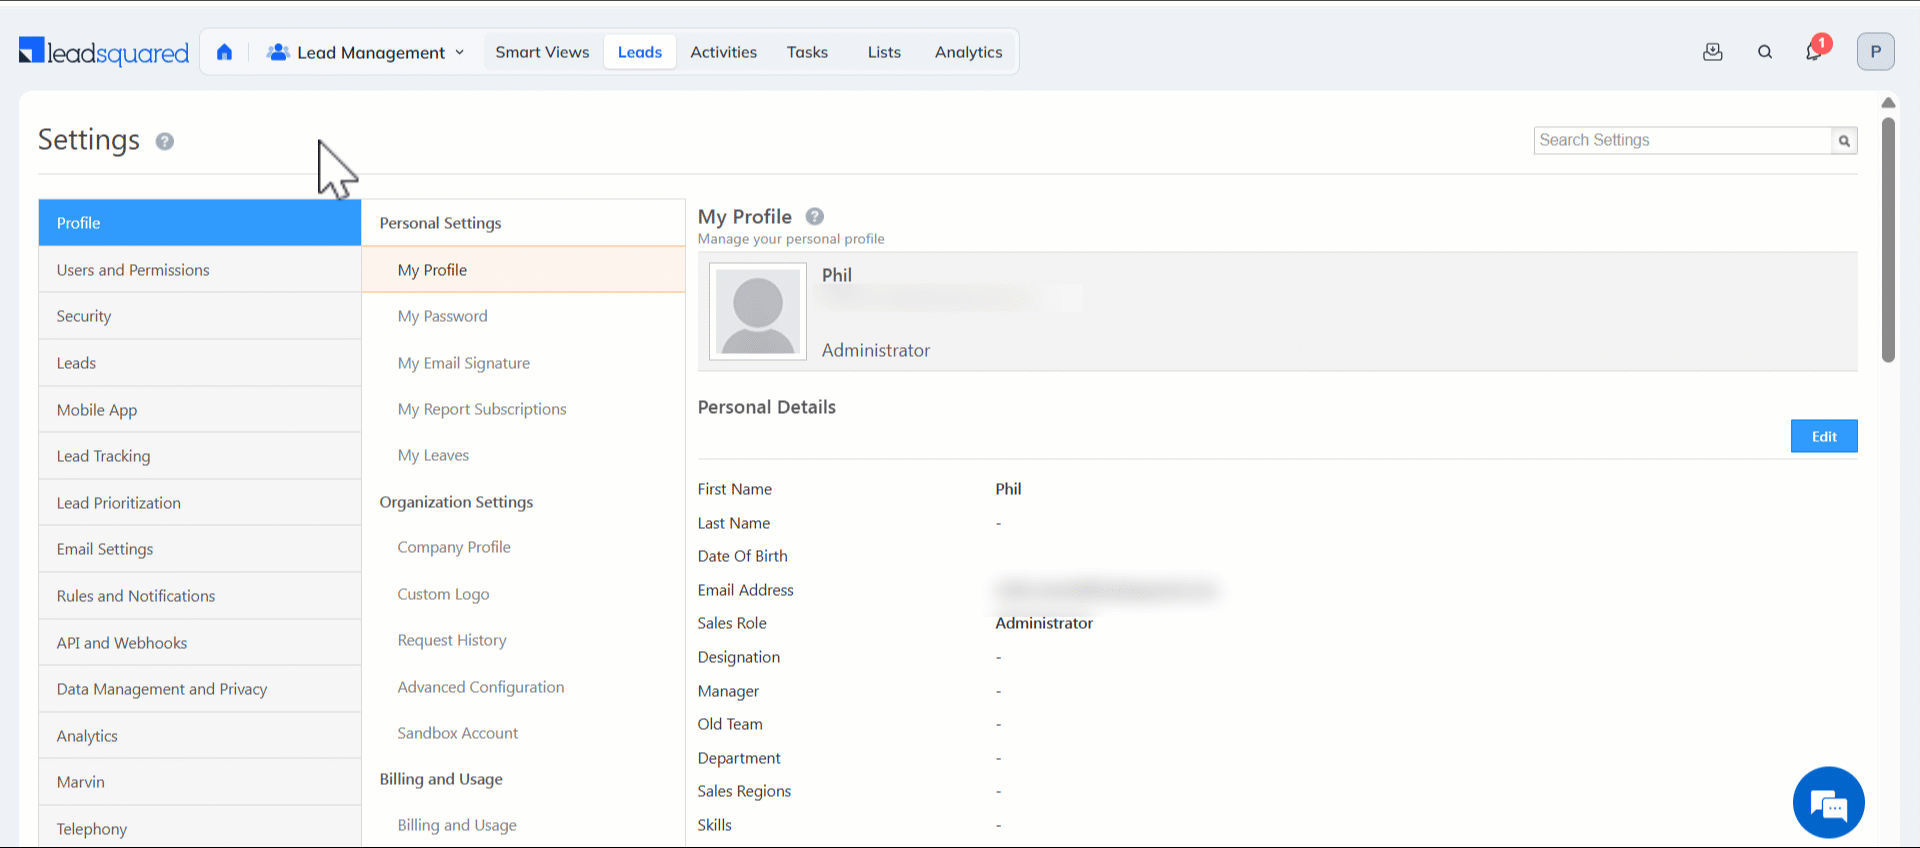Select Users and Permissions in sidebar
This screenshot has width=1920, height=848.
pyautogui.click(x=133, y=270)
